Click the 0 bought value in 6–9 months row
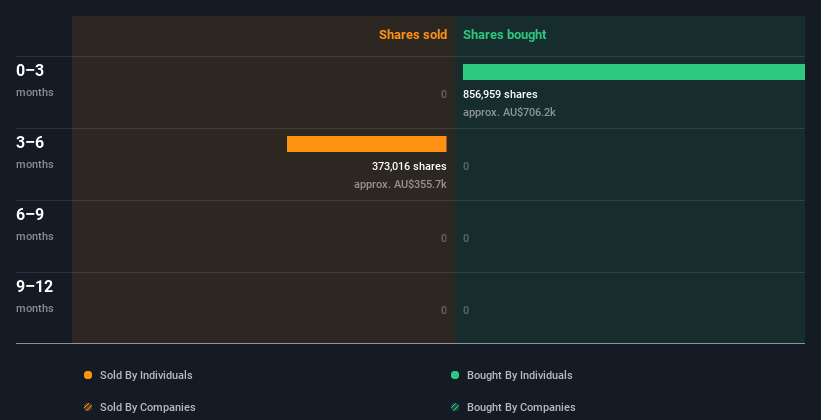 tap(466, 238)
